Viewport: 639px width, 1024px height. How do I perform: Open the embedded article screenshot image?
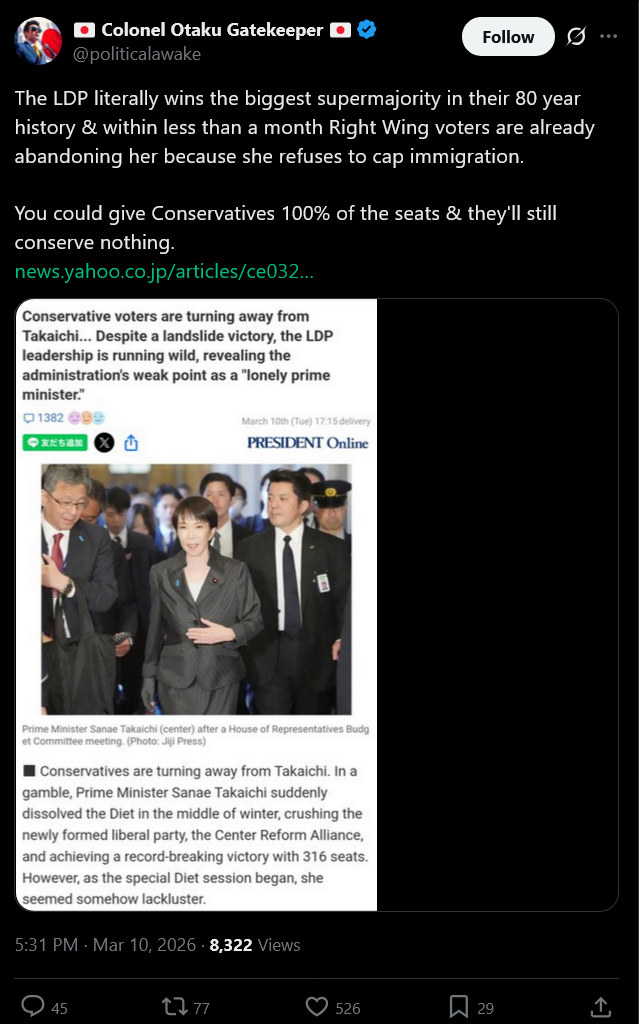coord(316,605)
